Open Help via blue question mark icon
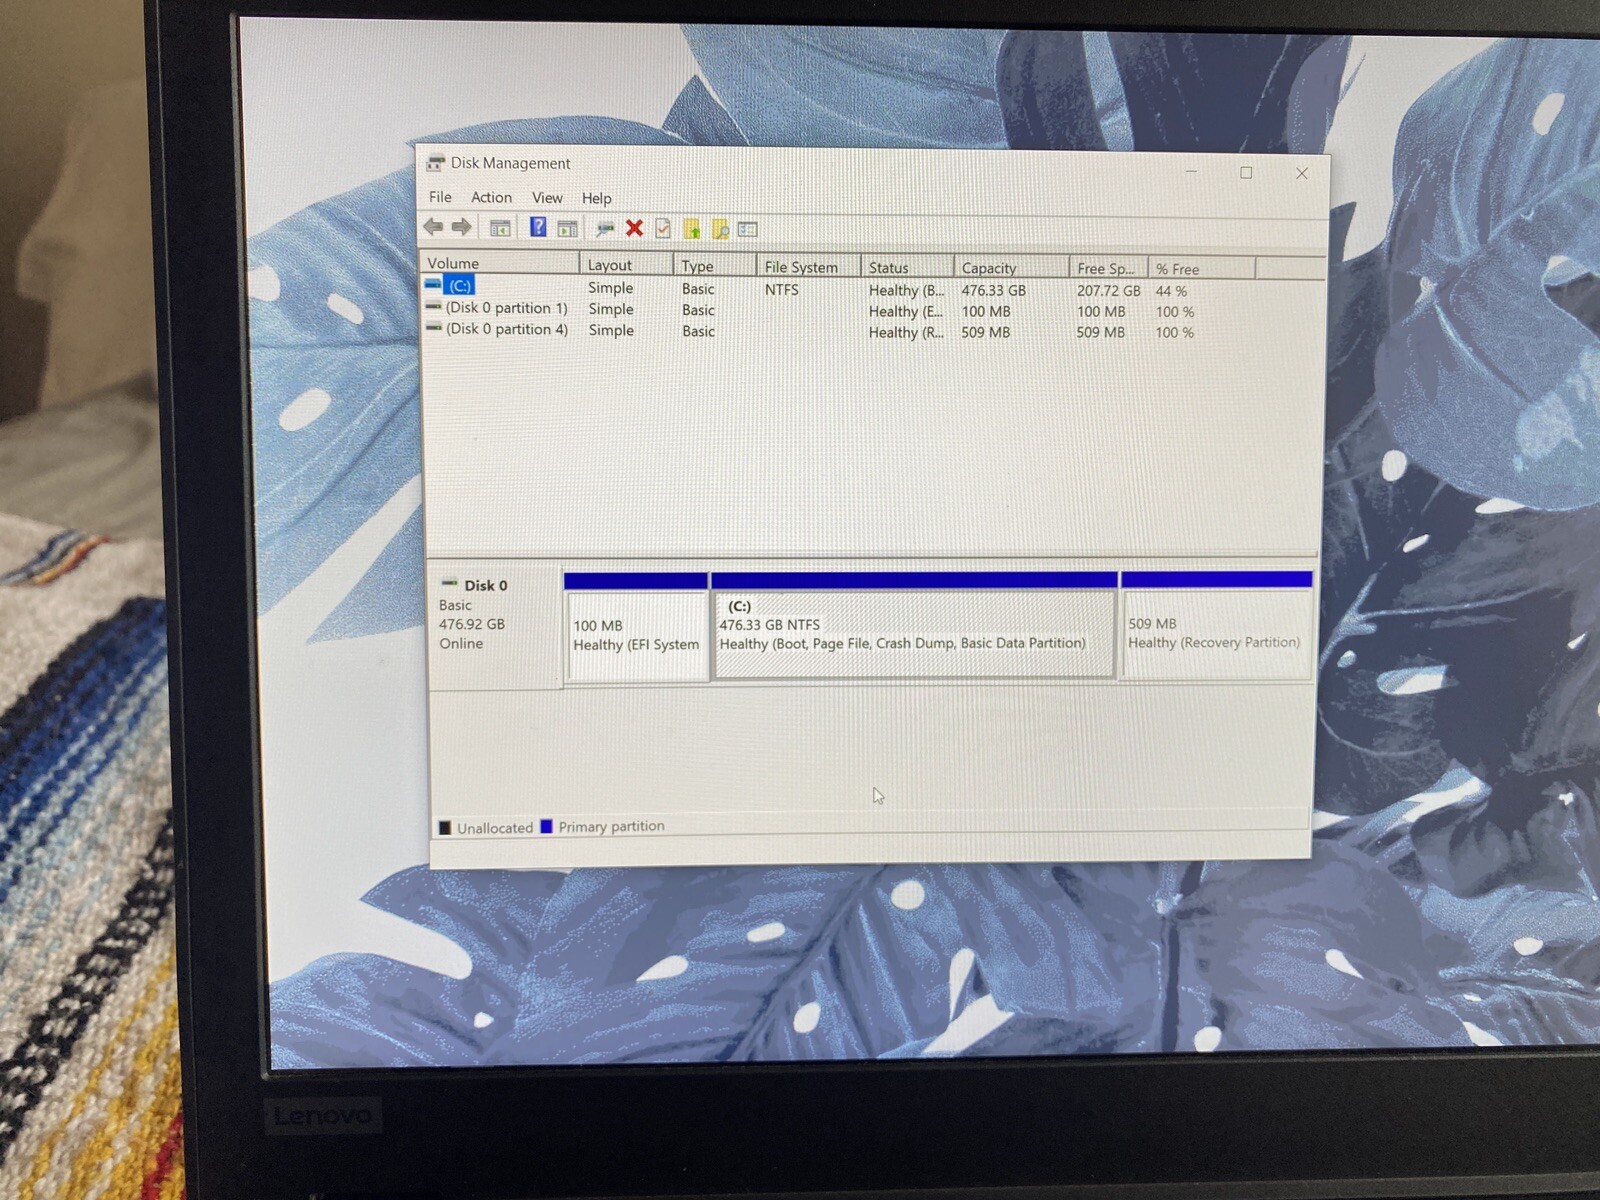Viewport: 1600px width, 1200px height. (x=538, y=227)
